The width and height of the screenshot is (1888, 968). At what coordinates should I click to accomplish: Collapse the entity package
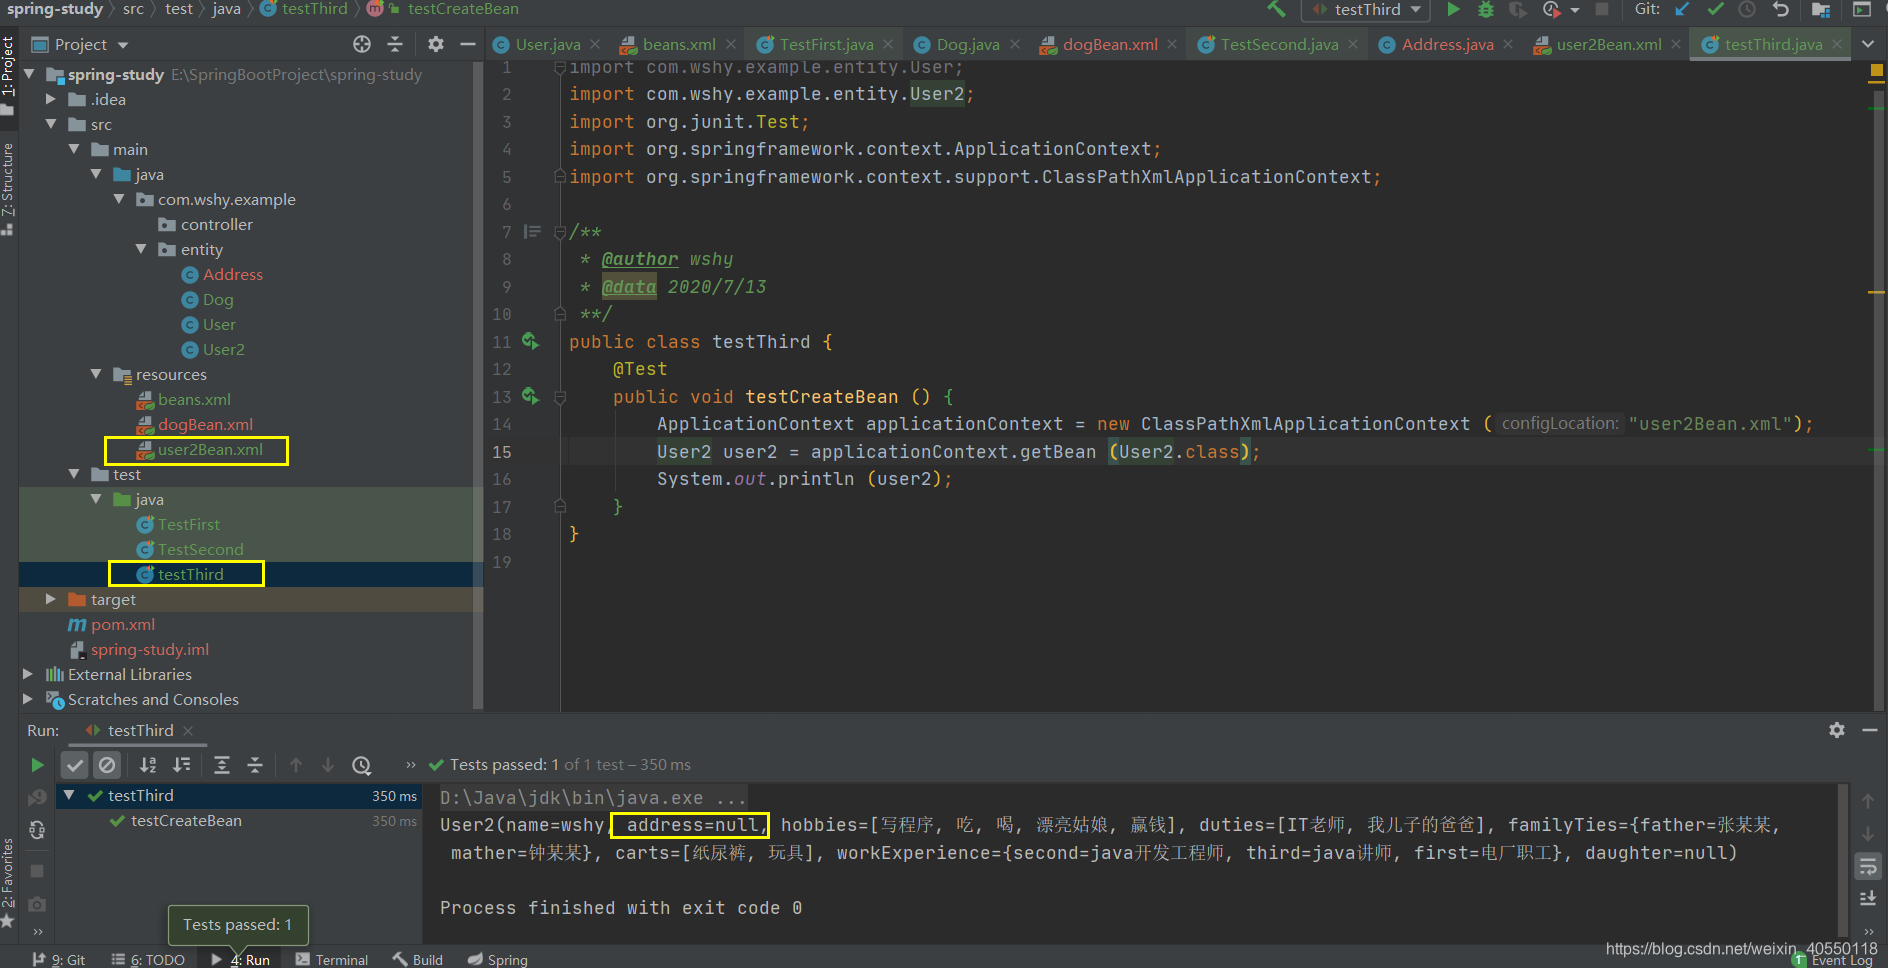(x=141, y=249)
